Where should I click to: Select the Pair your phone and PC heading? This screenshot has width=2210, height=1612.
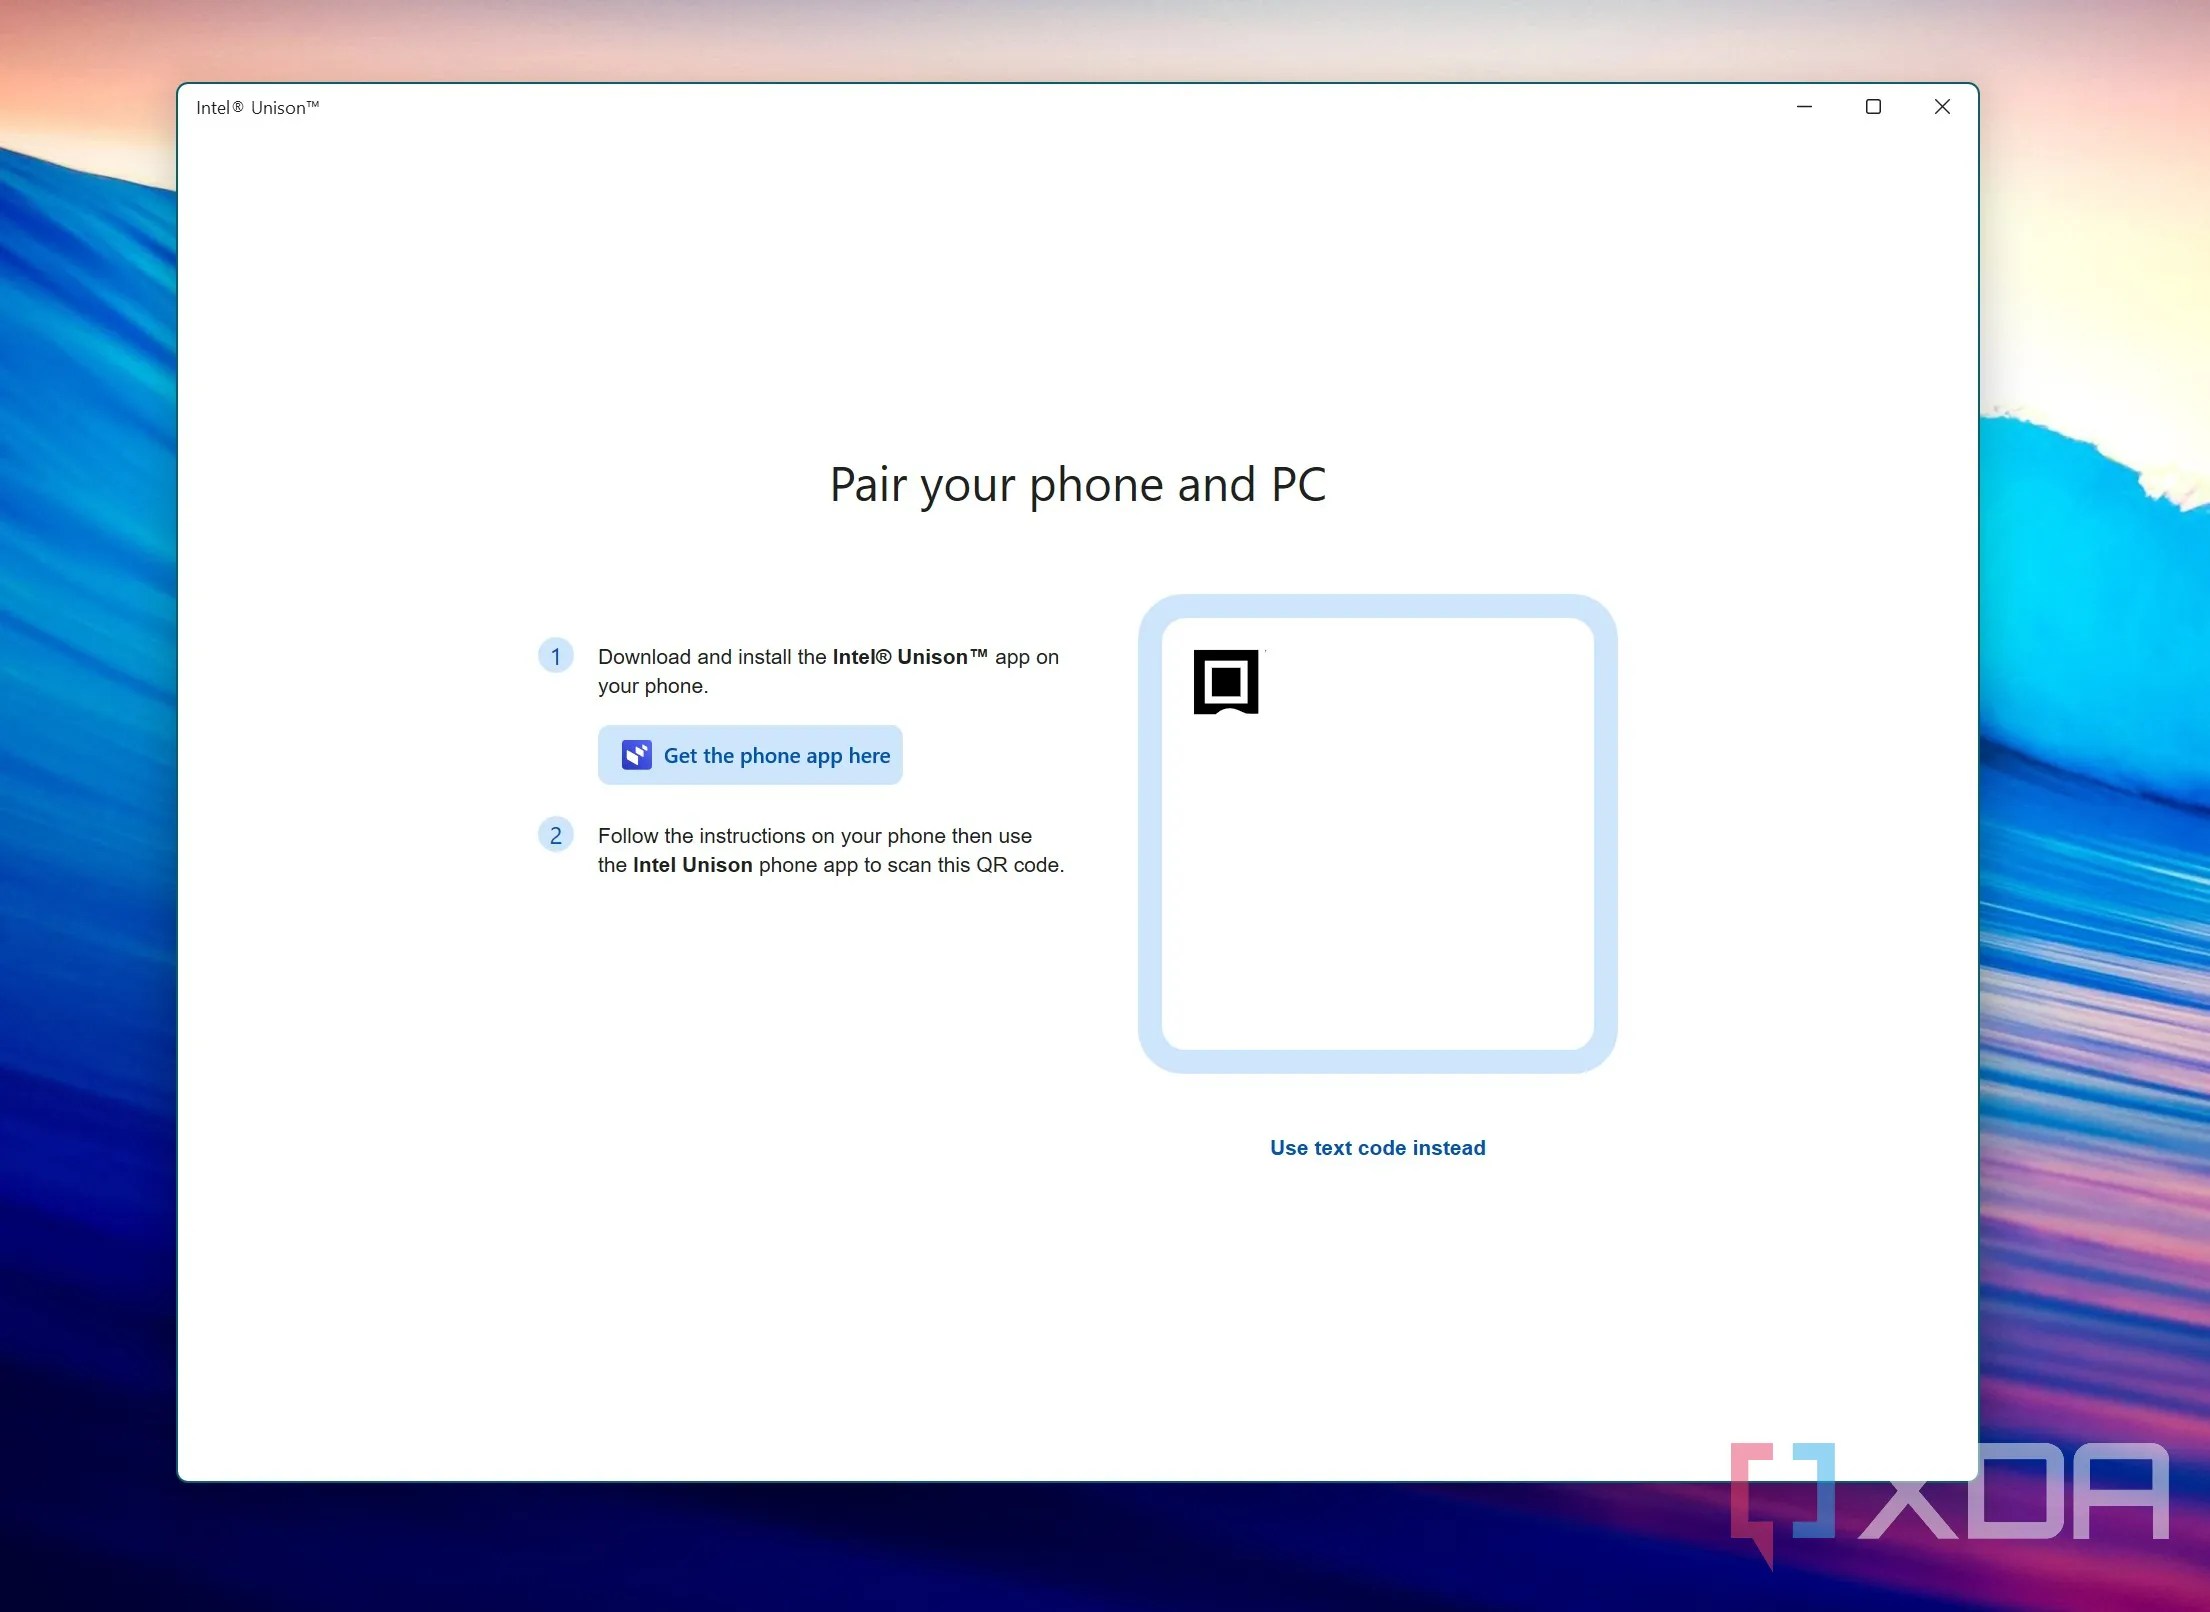pyautogui.click(x=1077, y=485)
